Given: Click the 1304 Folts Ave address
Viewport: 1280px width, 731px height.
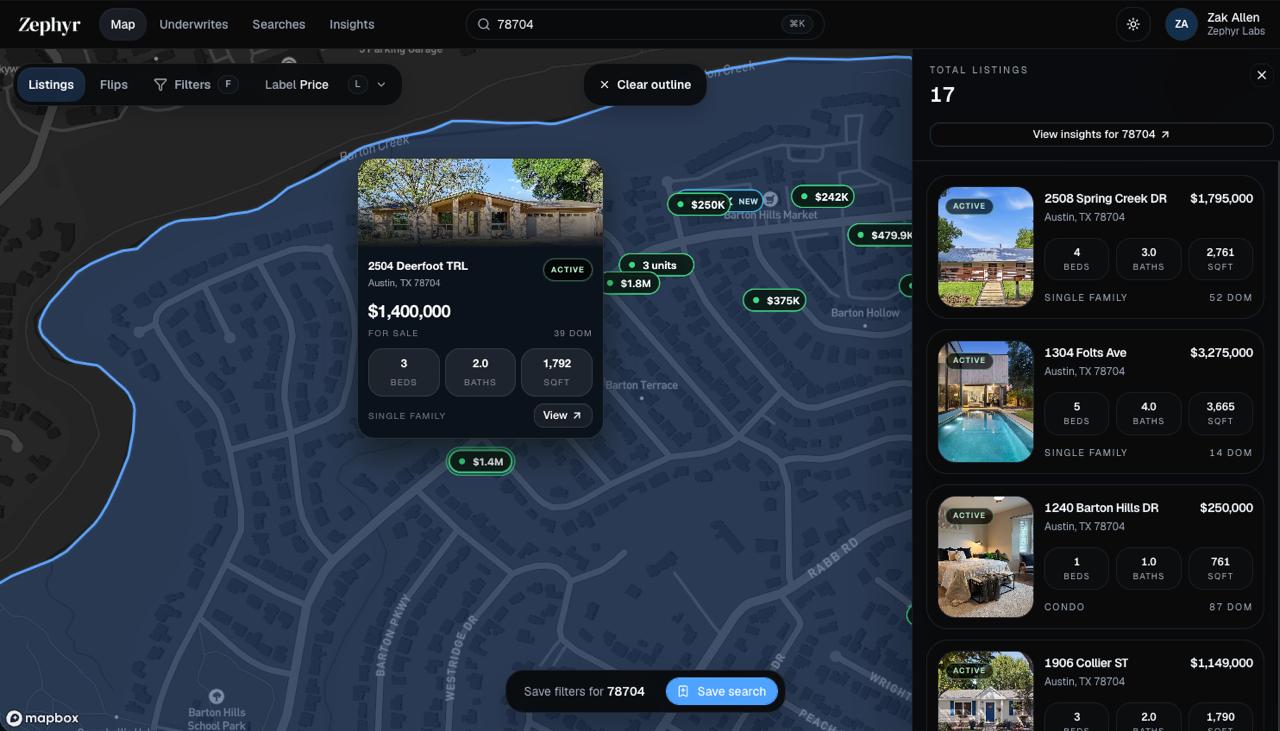Looking at the screenshot, I should coord(1085,353).
